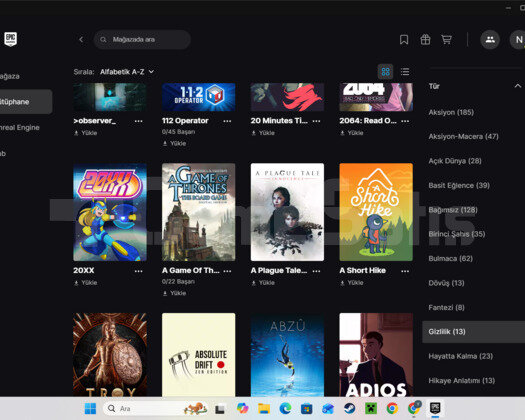Open the Alfabetik A-Z sort dropdown

coord(127,72)
